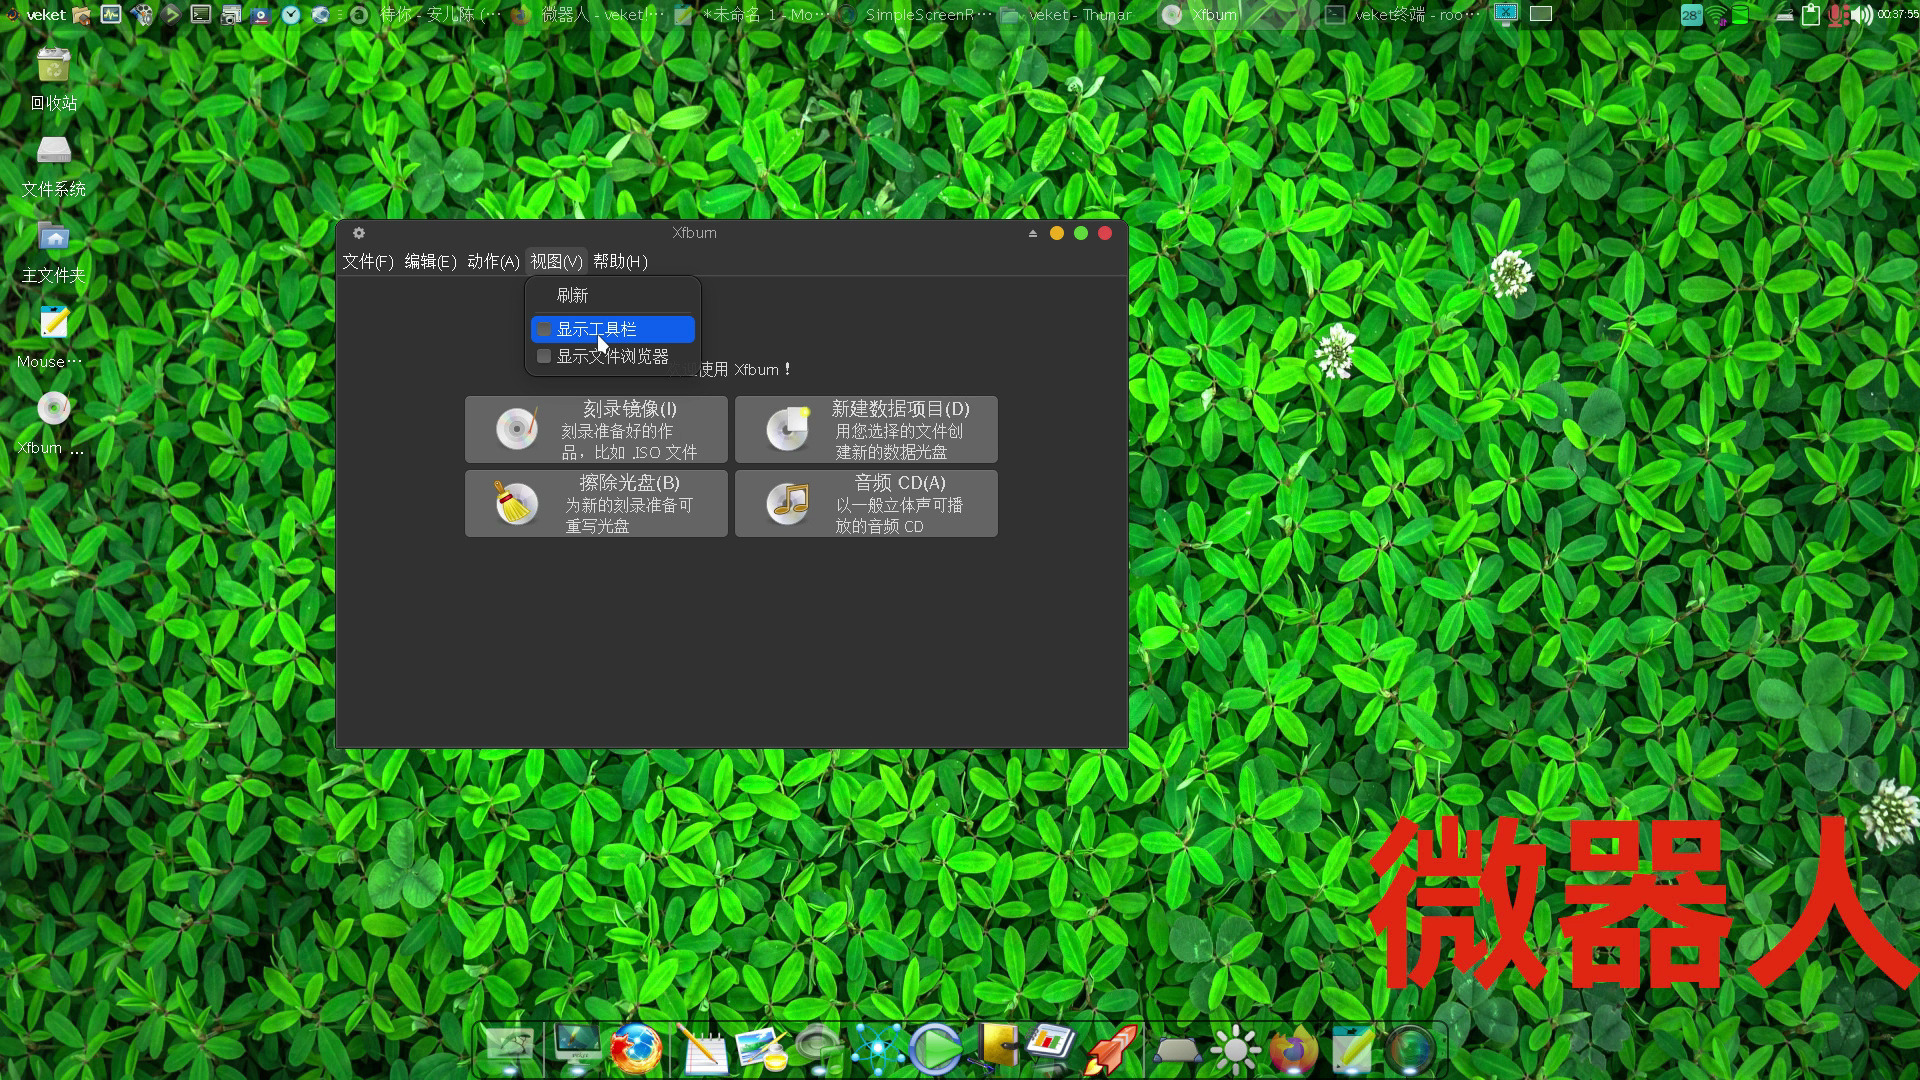Open the gear window menu in Xfburn title bar
This screenshot has height=1080, width=1920.
[x=359, y=233]
